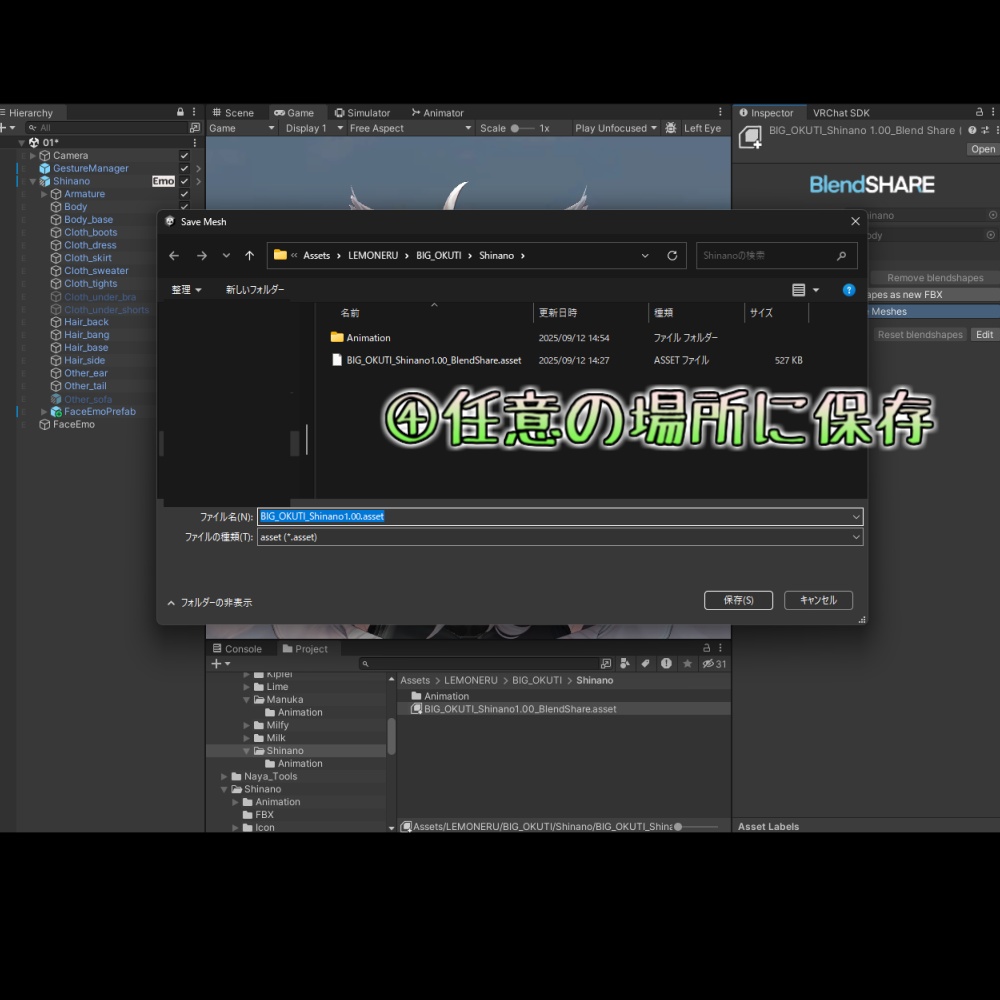Click the キャンセル cancel button
Image resolution: width=1000 pixels, height=1000 pixels.
point(818,600)
